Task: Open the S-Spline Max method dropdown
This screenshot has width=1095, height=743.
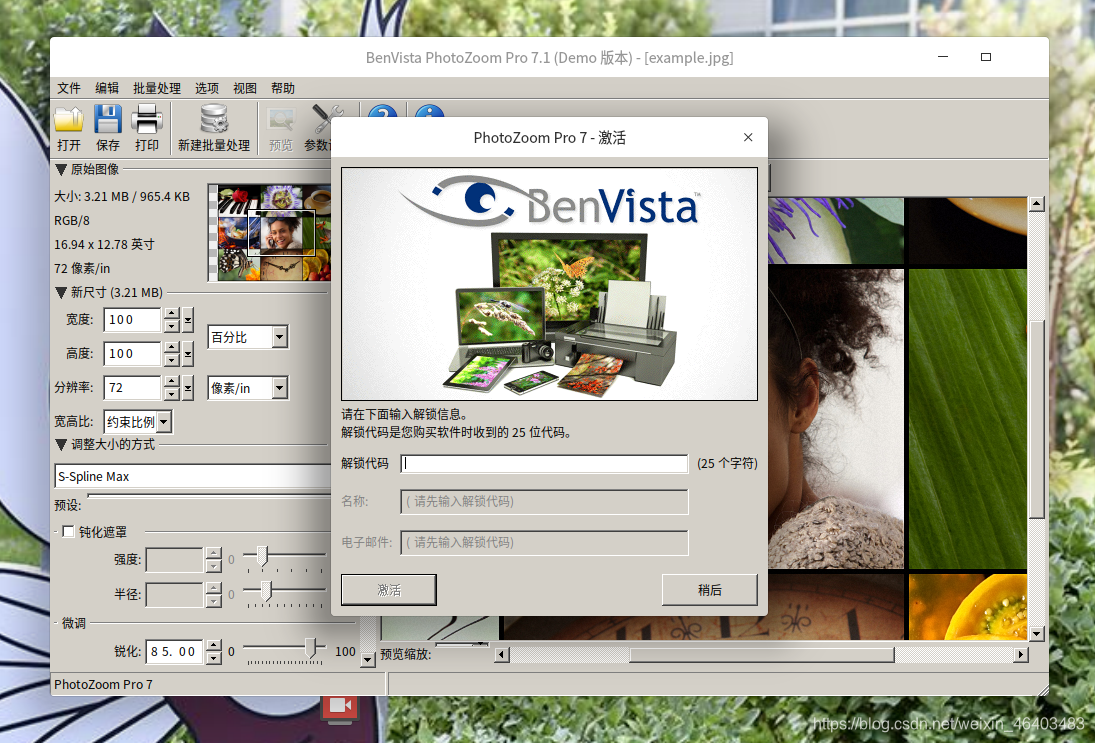Action: (193, 476)
